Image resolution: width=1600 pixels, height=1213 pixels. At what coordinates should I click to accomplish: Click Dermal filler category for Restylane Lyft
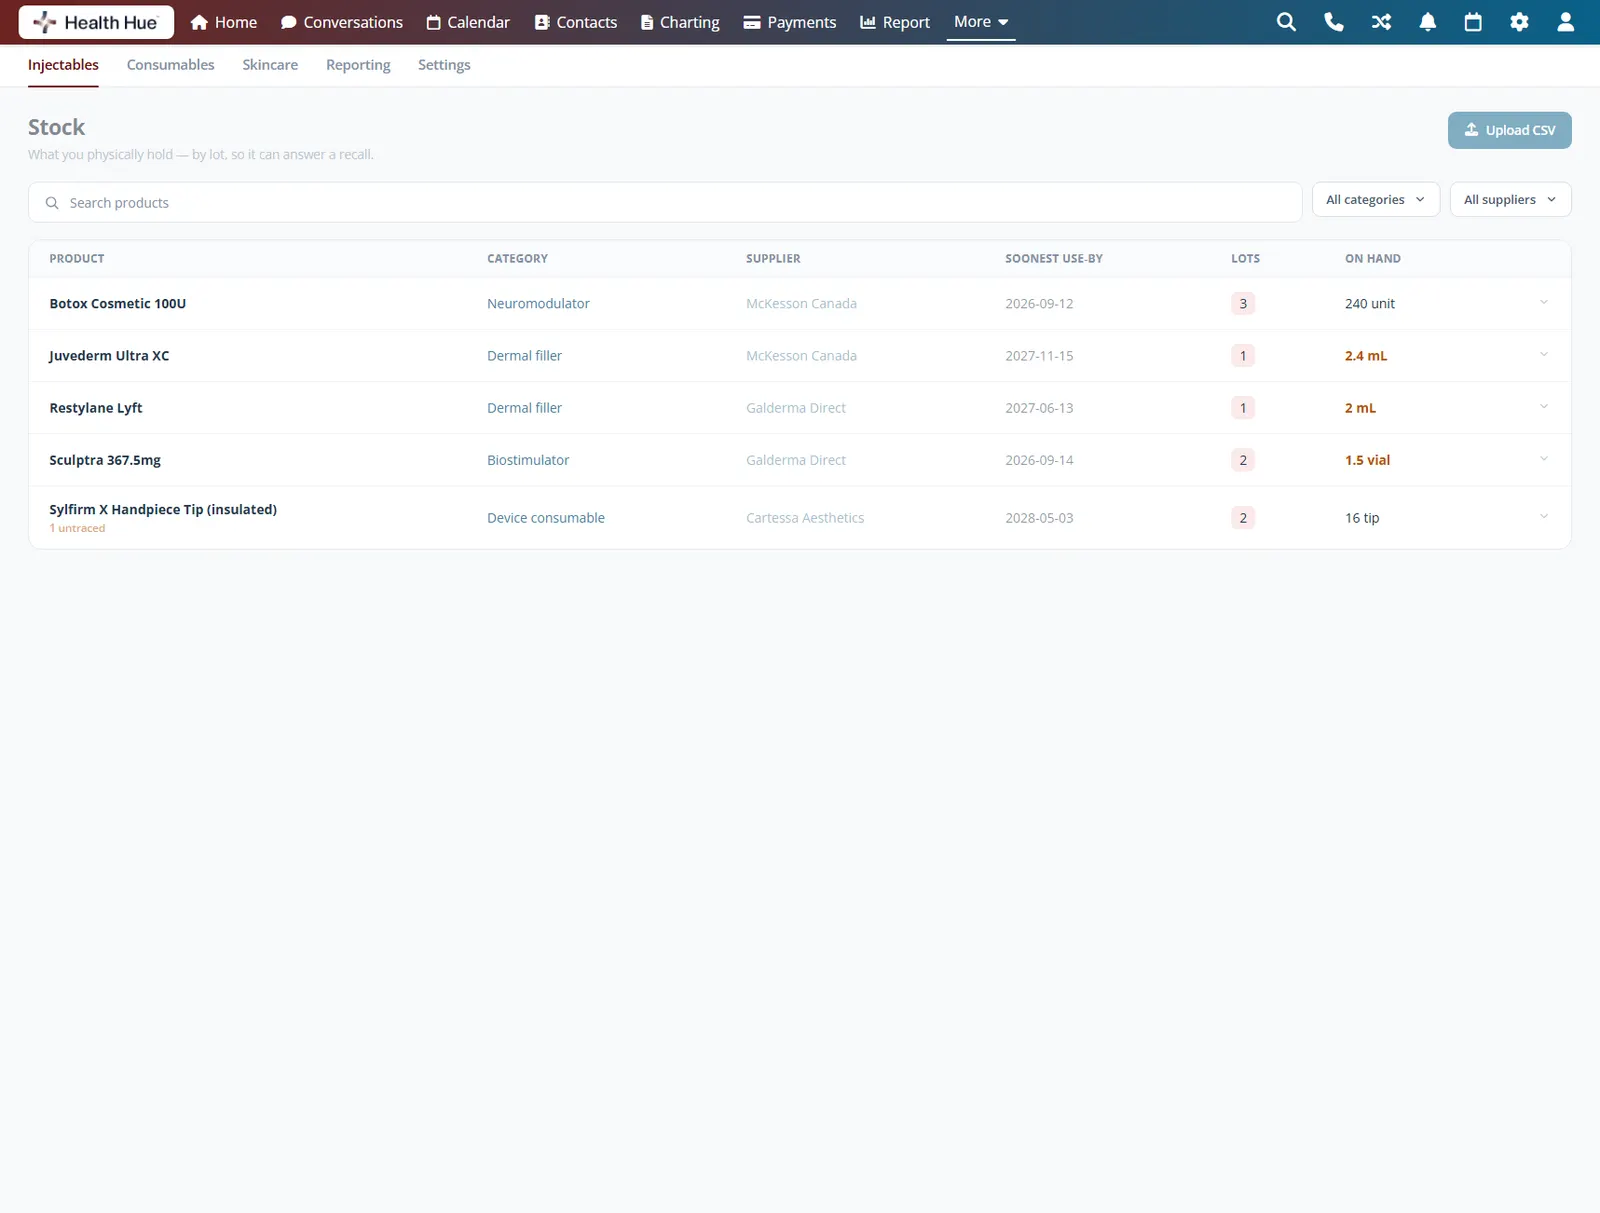[x=524, y=407]
